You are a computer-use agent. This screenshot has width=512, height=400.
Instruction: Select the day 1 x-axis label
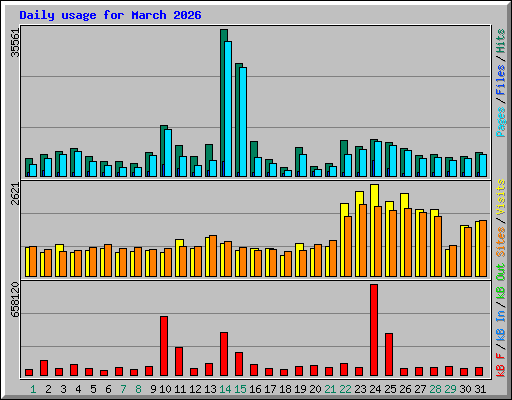[33, 389]
